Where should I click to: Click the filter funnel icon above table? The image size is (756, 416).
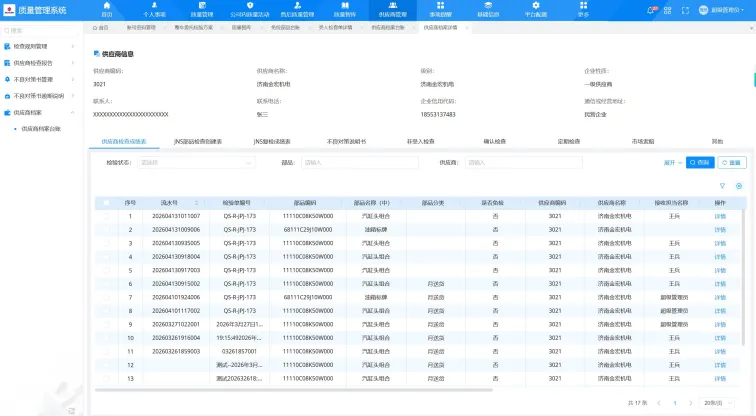pyautogui.click(x=723, y=186)
